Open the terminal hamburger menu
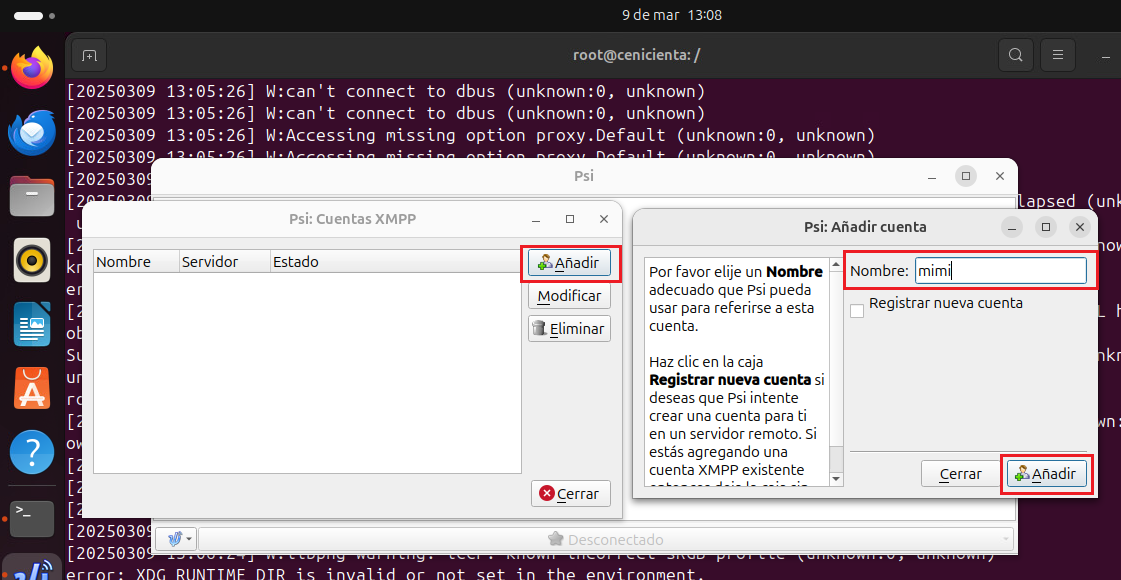This screenshot has height=580, width=1121. coord(1057,55)
